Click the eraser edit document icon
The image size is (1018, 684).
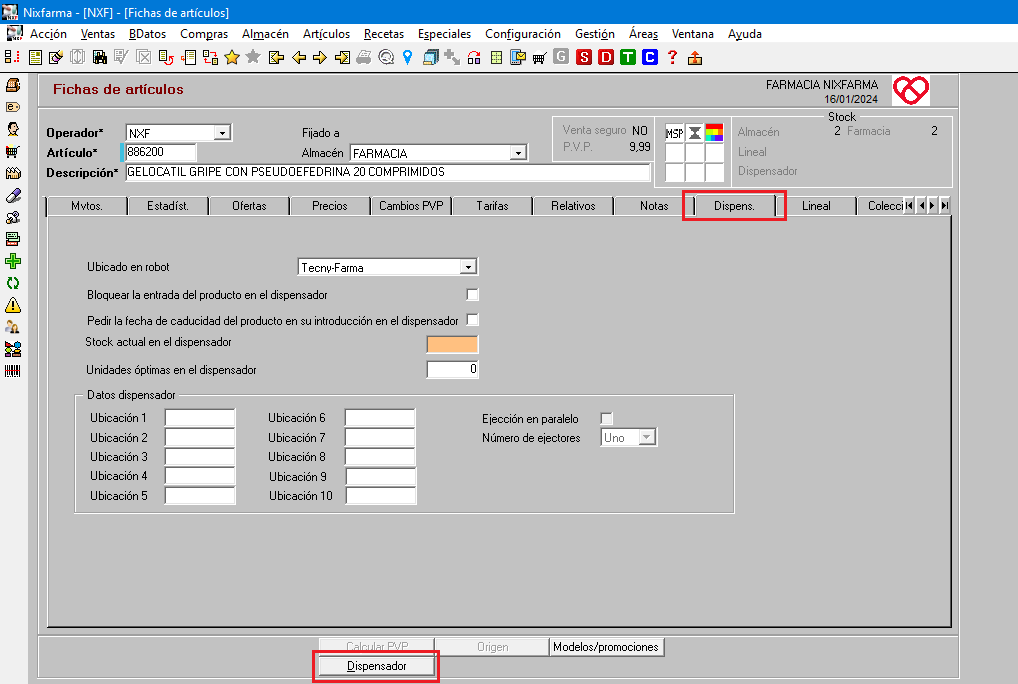coord(56,58)
